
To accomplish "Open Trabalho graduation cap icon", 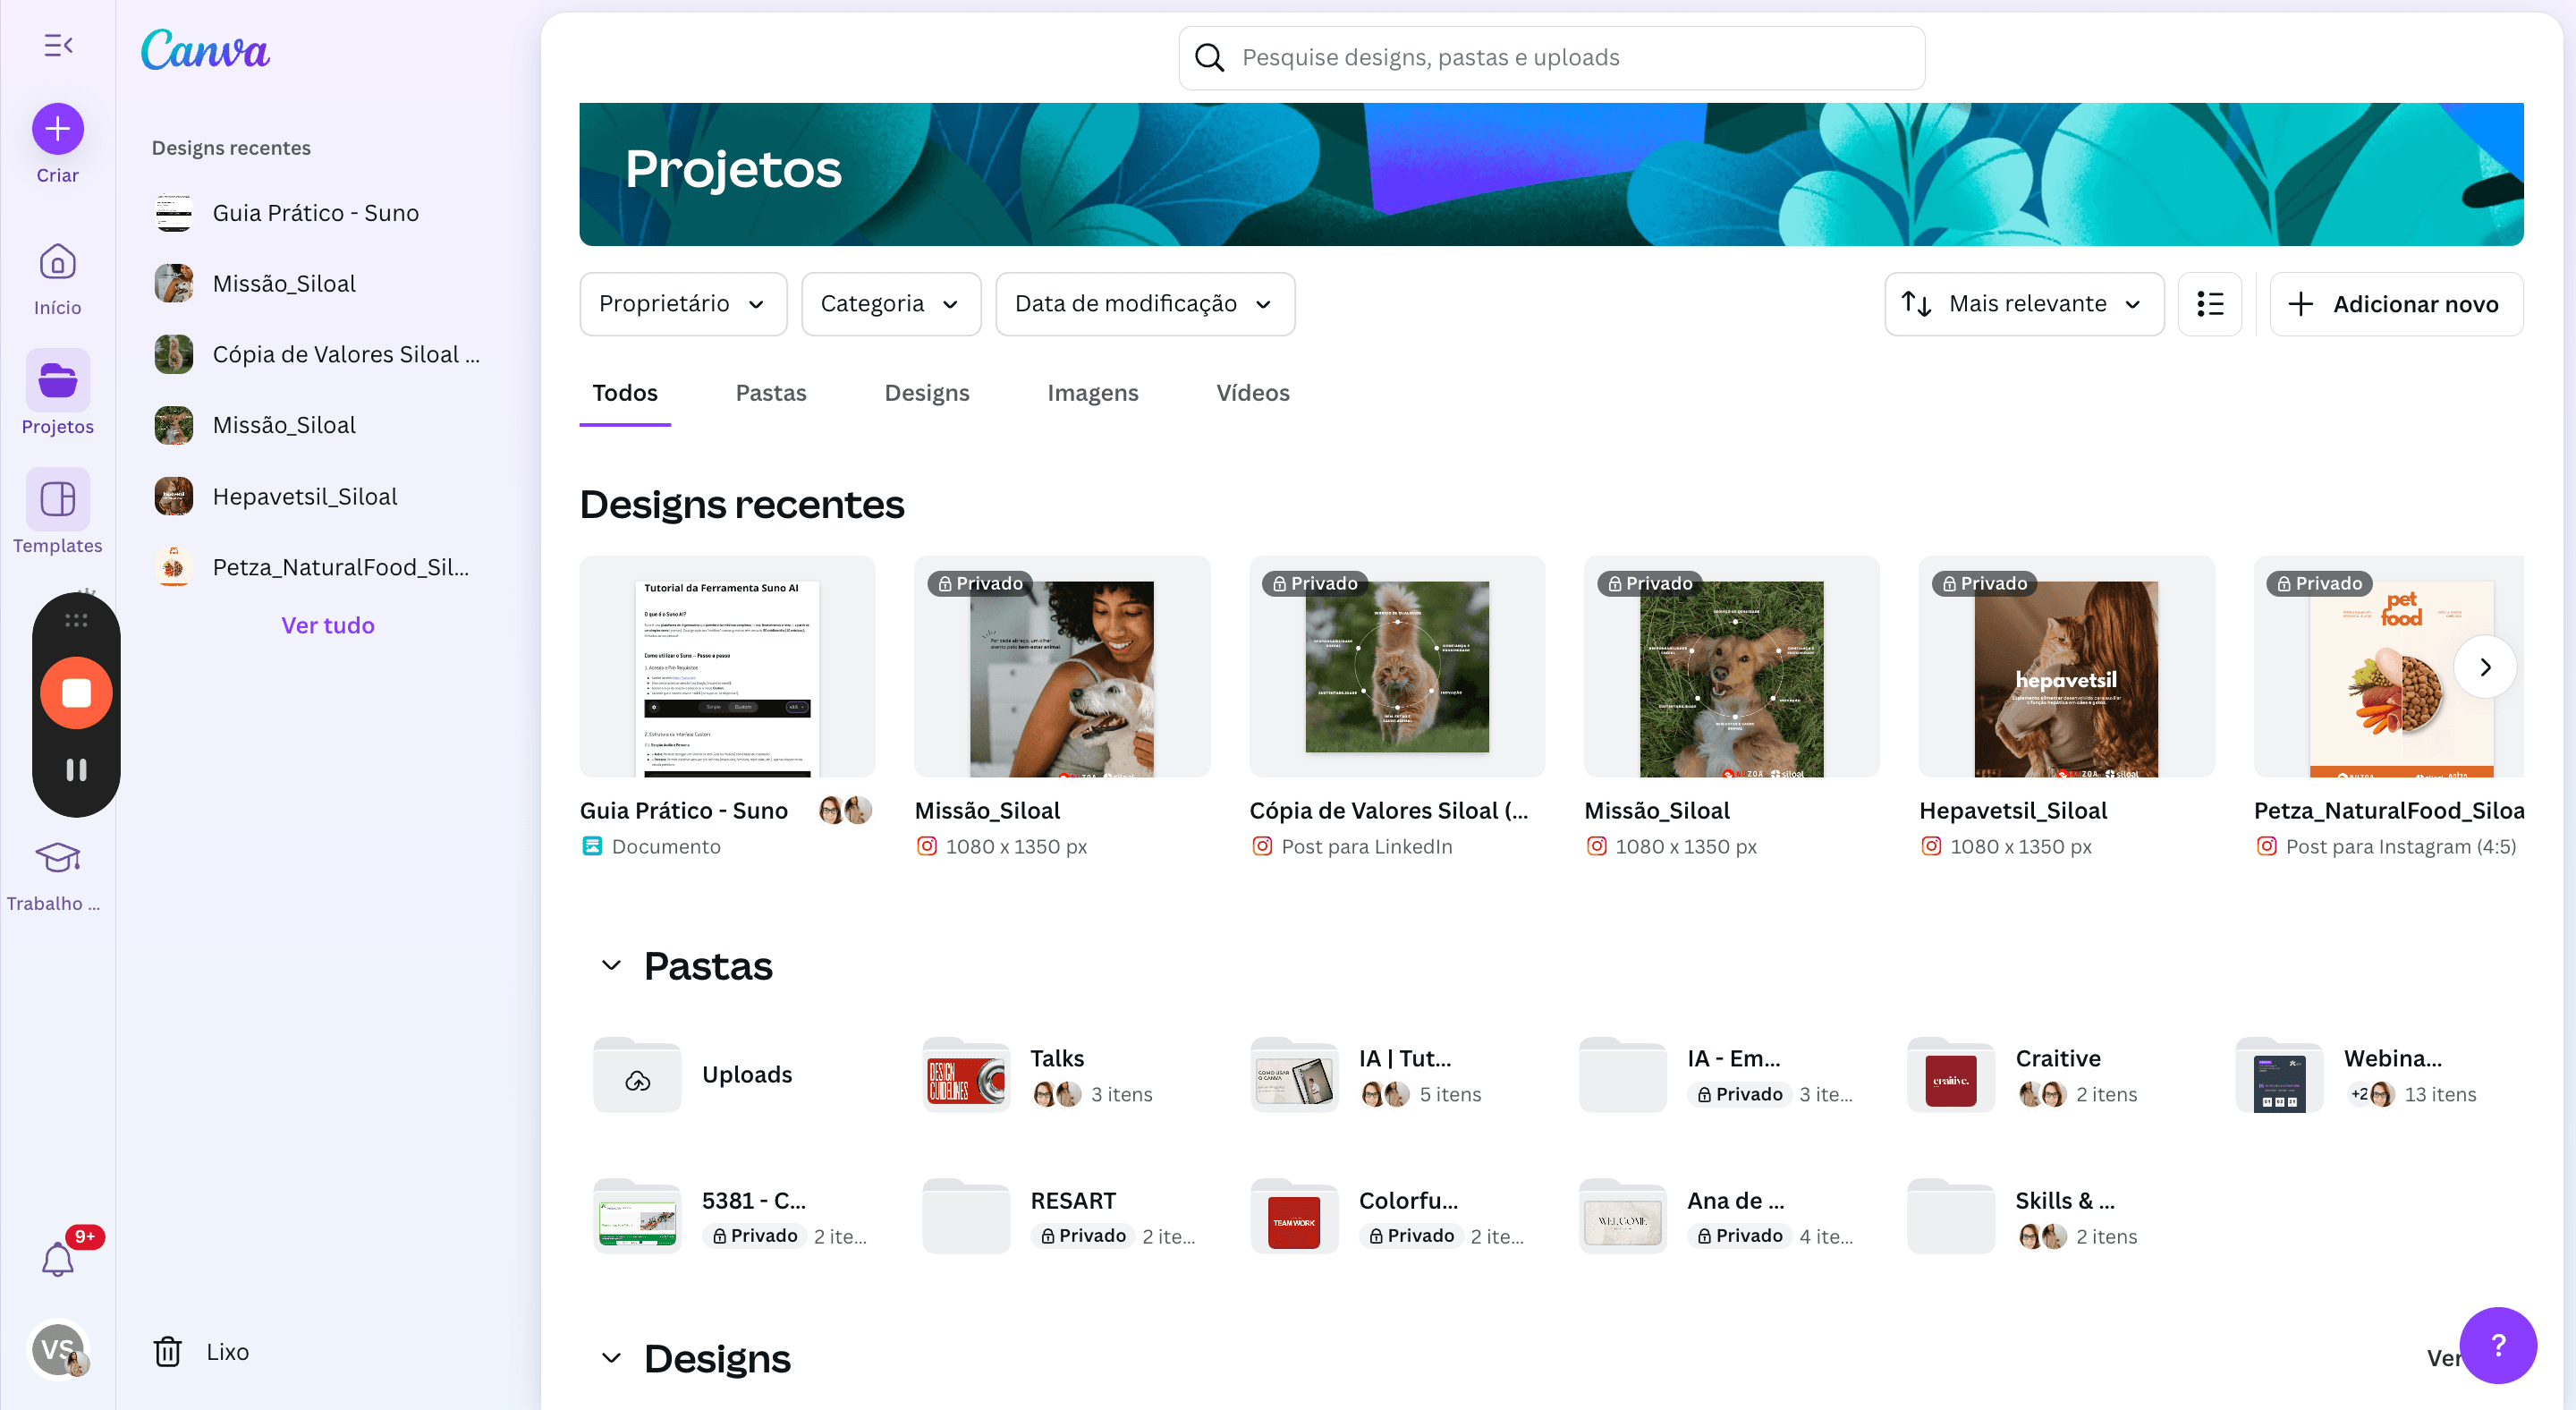I will click(58, 857).
